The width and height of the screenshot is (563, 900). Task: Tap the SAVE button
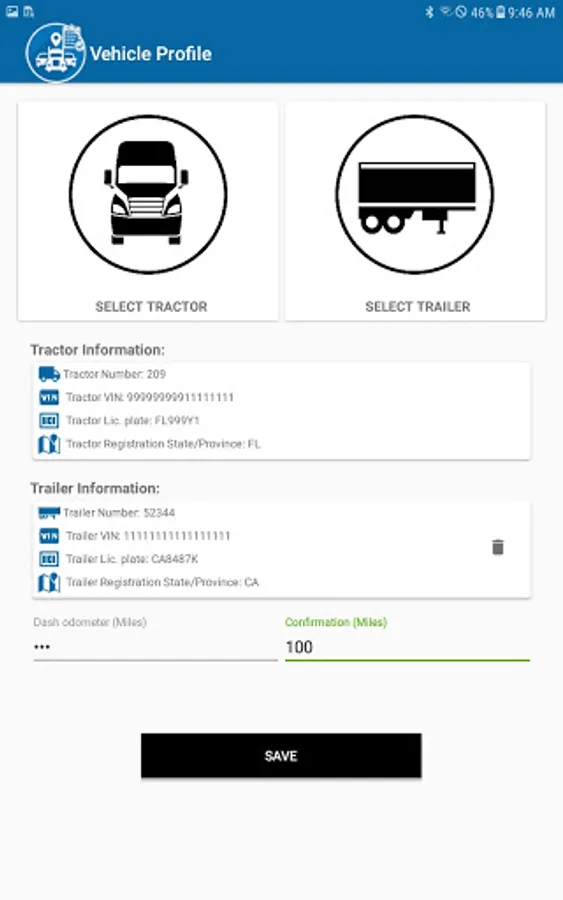click(281, 755)
